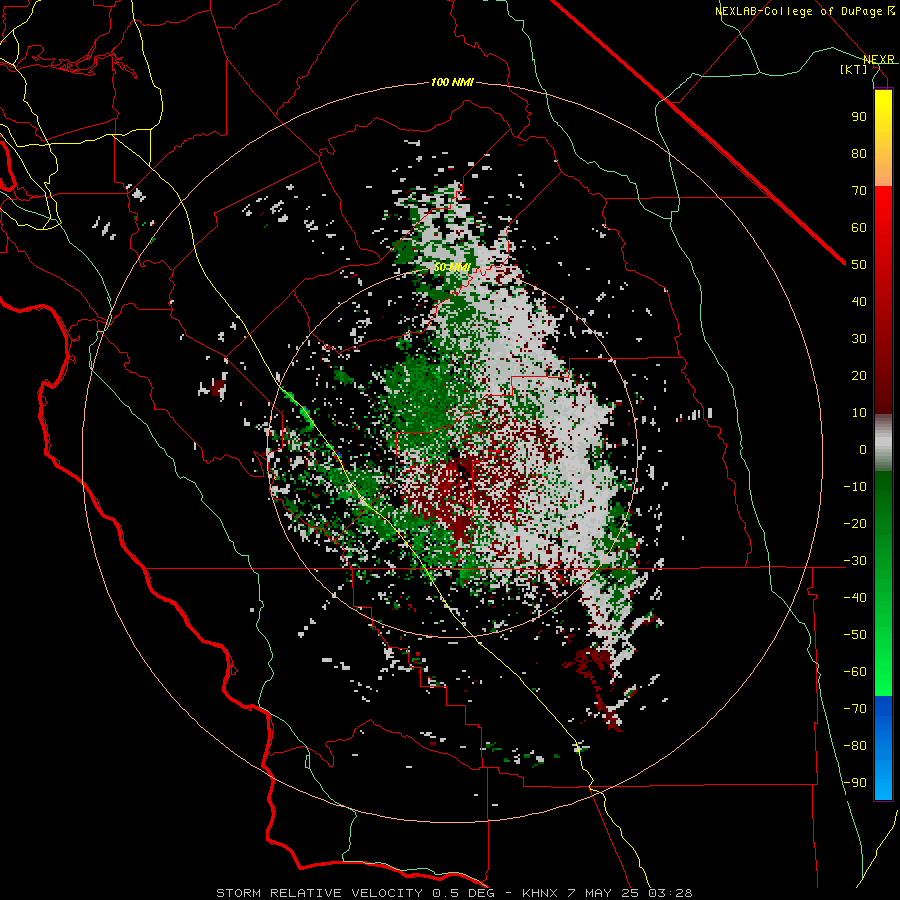Click the 30 value on the velocity scale
Screen dimensions: 900x900
coord(859,339)
